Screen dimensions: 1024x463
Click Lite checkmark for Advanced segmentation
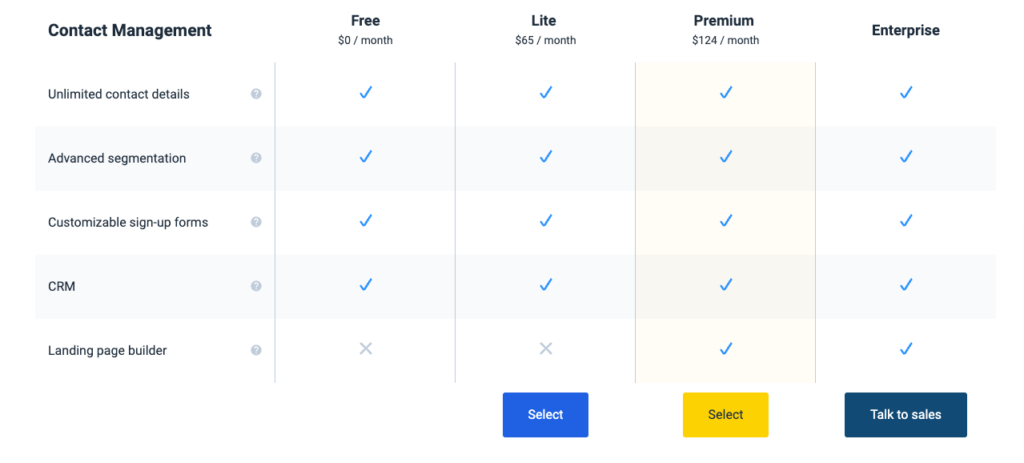[546, 157]
